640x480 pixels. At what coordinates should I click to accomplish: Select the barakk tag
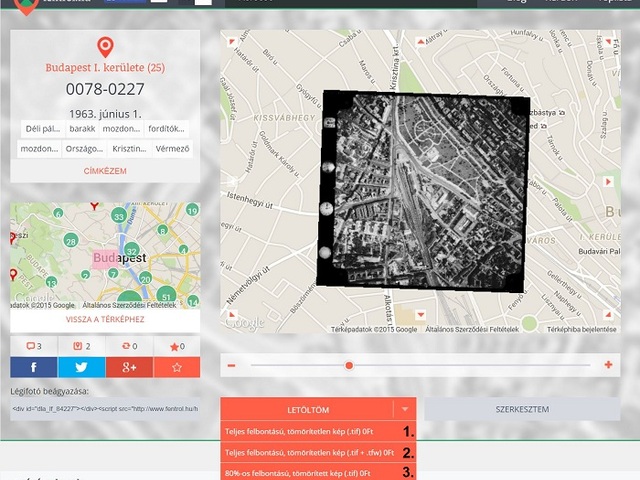(82, 129)
